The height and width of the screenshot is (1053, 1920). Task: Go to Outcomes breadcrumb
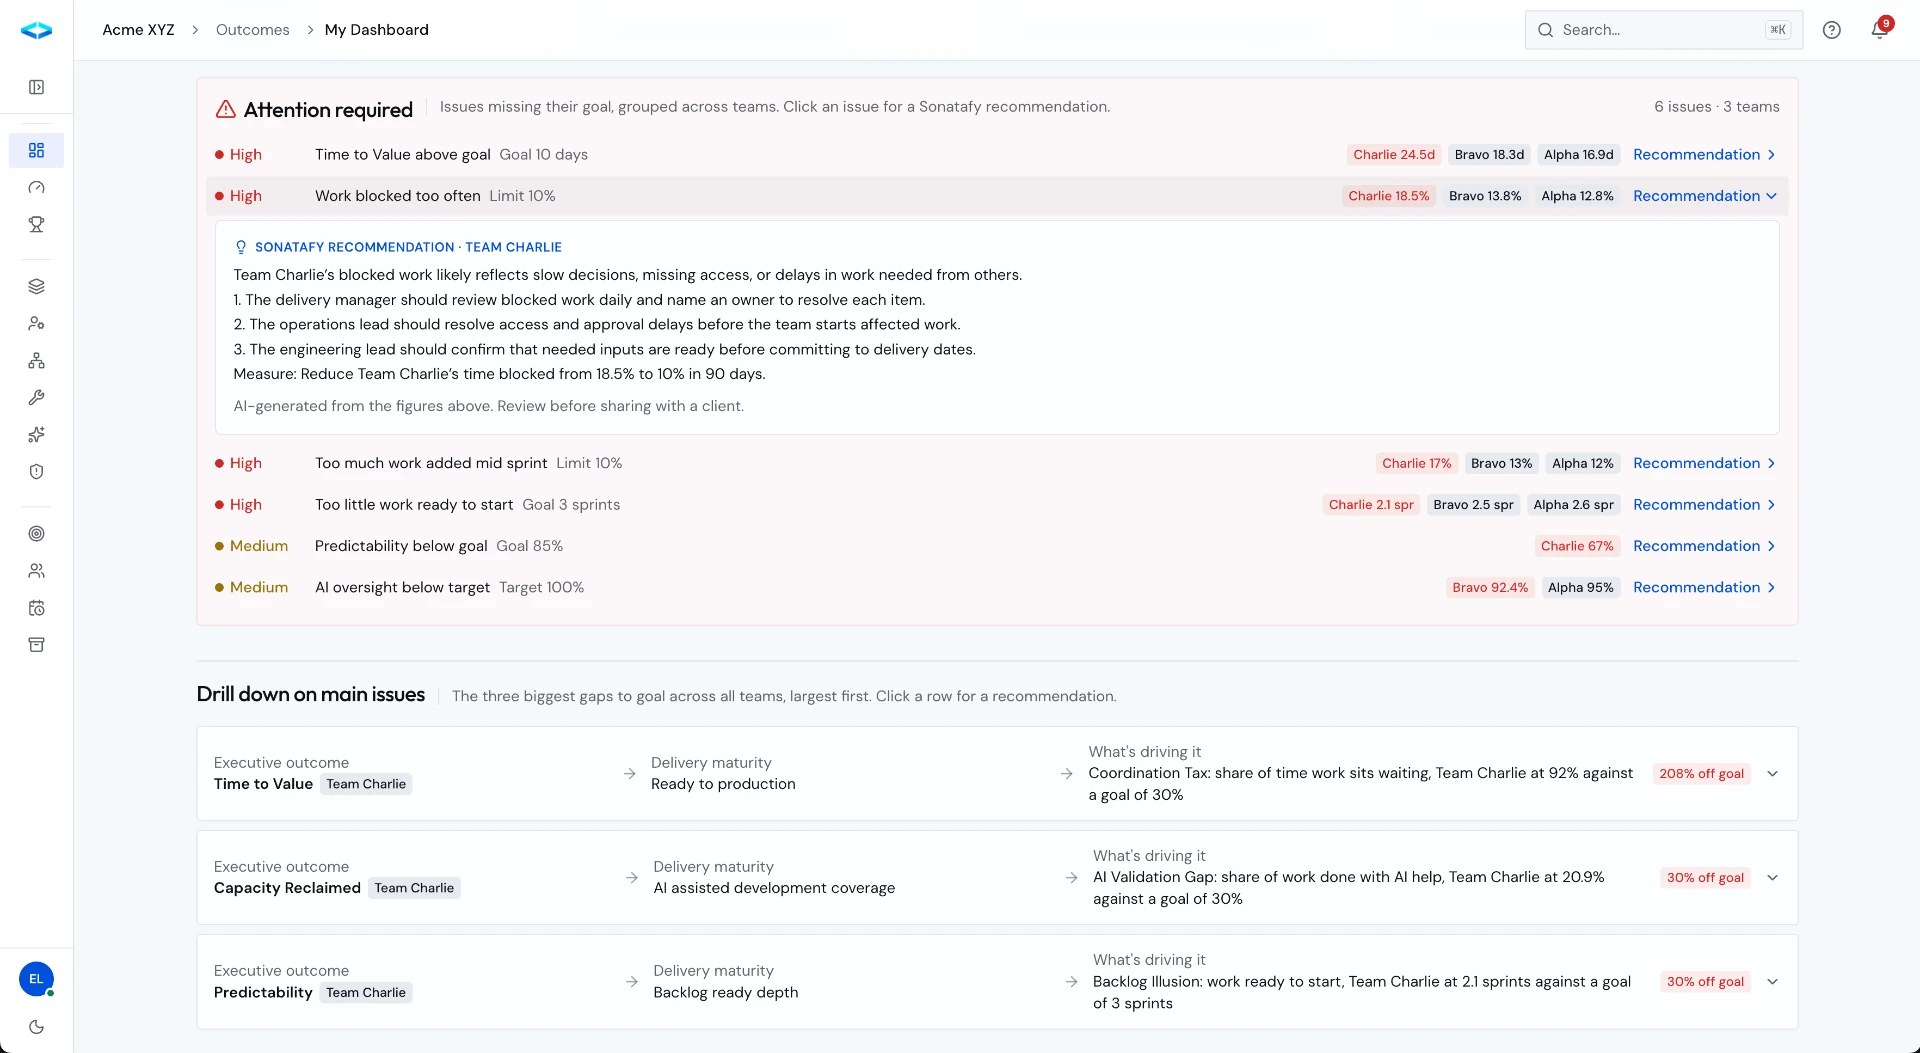[x=252, y=30]
